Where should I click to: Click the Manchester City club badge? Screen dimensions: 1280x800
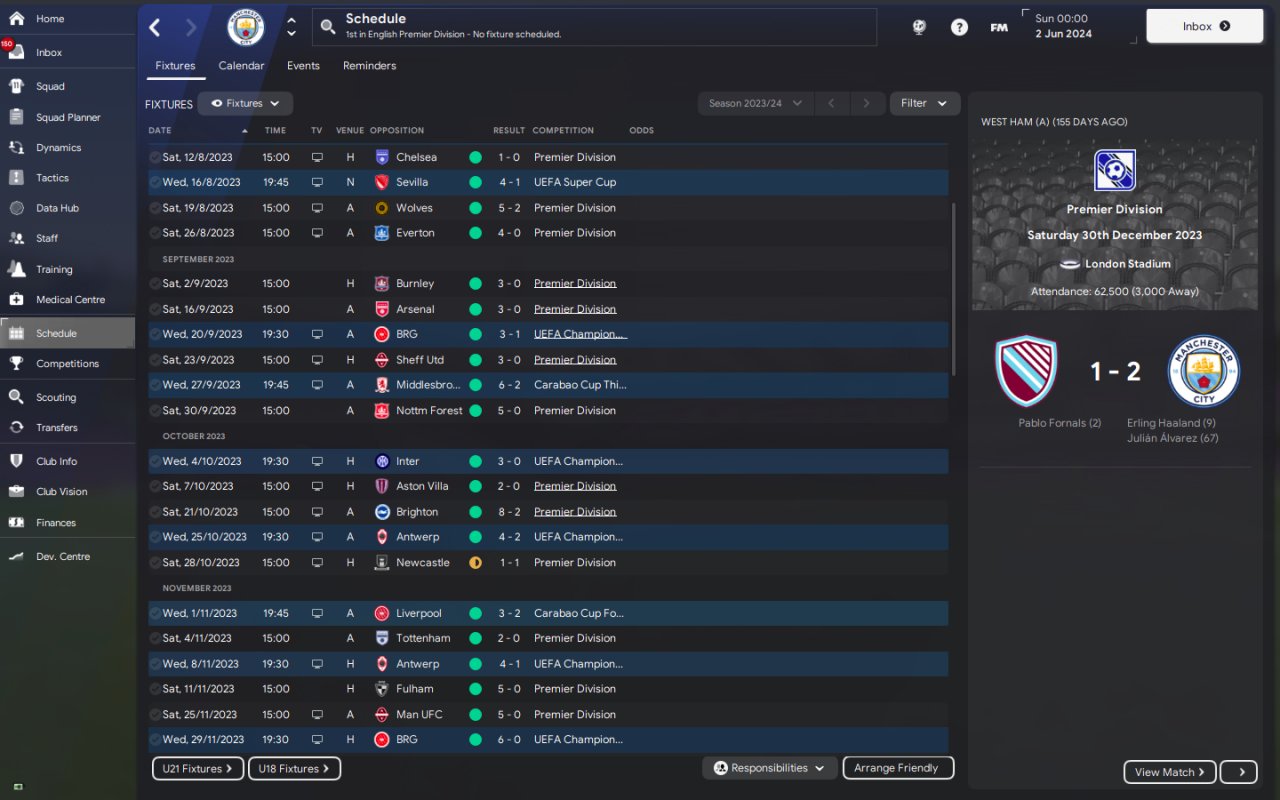245,28
